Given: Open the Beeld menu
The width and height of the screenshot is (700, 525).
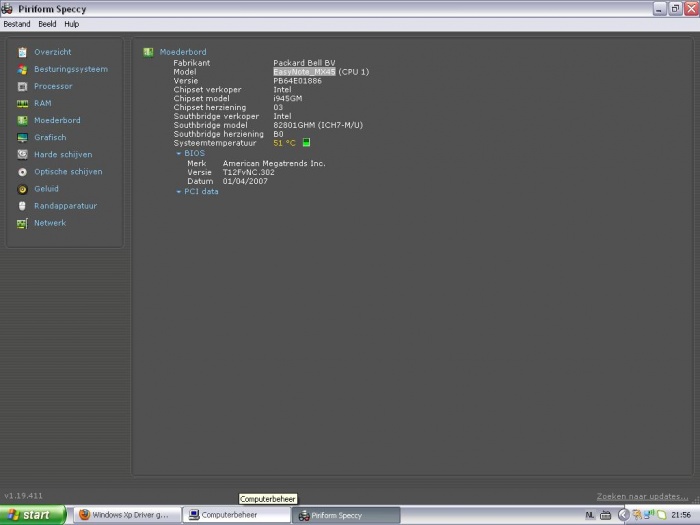Looking at the screenshot, I should coord(47,24).
